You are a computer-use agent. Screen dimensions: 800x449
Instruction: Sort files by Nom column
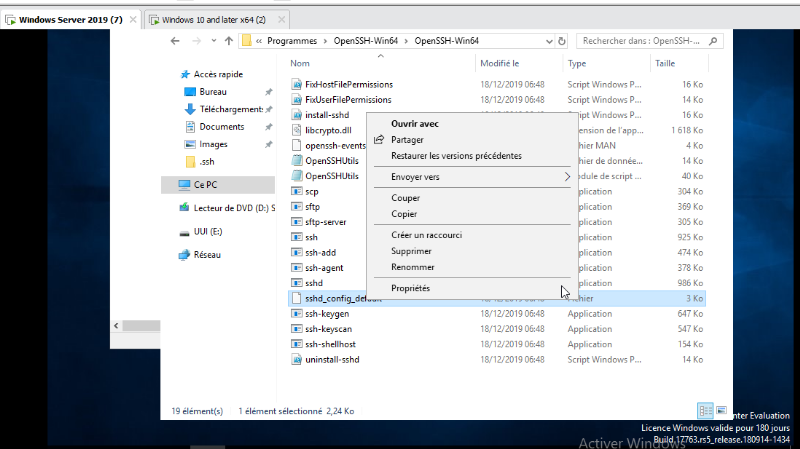[x=300, y=63]
